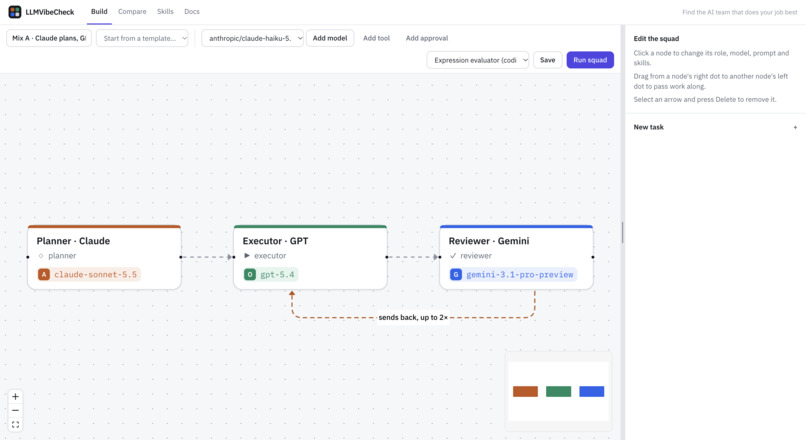Switch to the Compare tab
The height and width of the screenshot is (440, 806).
(x=132, y=11)
